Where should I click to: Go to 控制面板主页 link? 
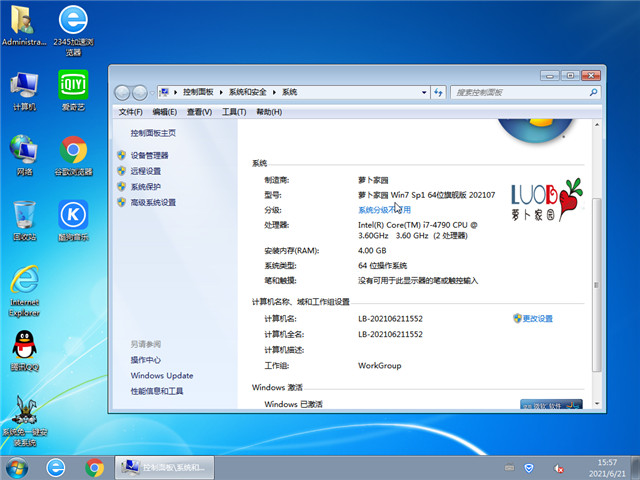pos(153,133)
